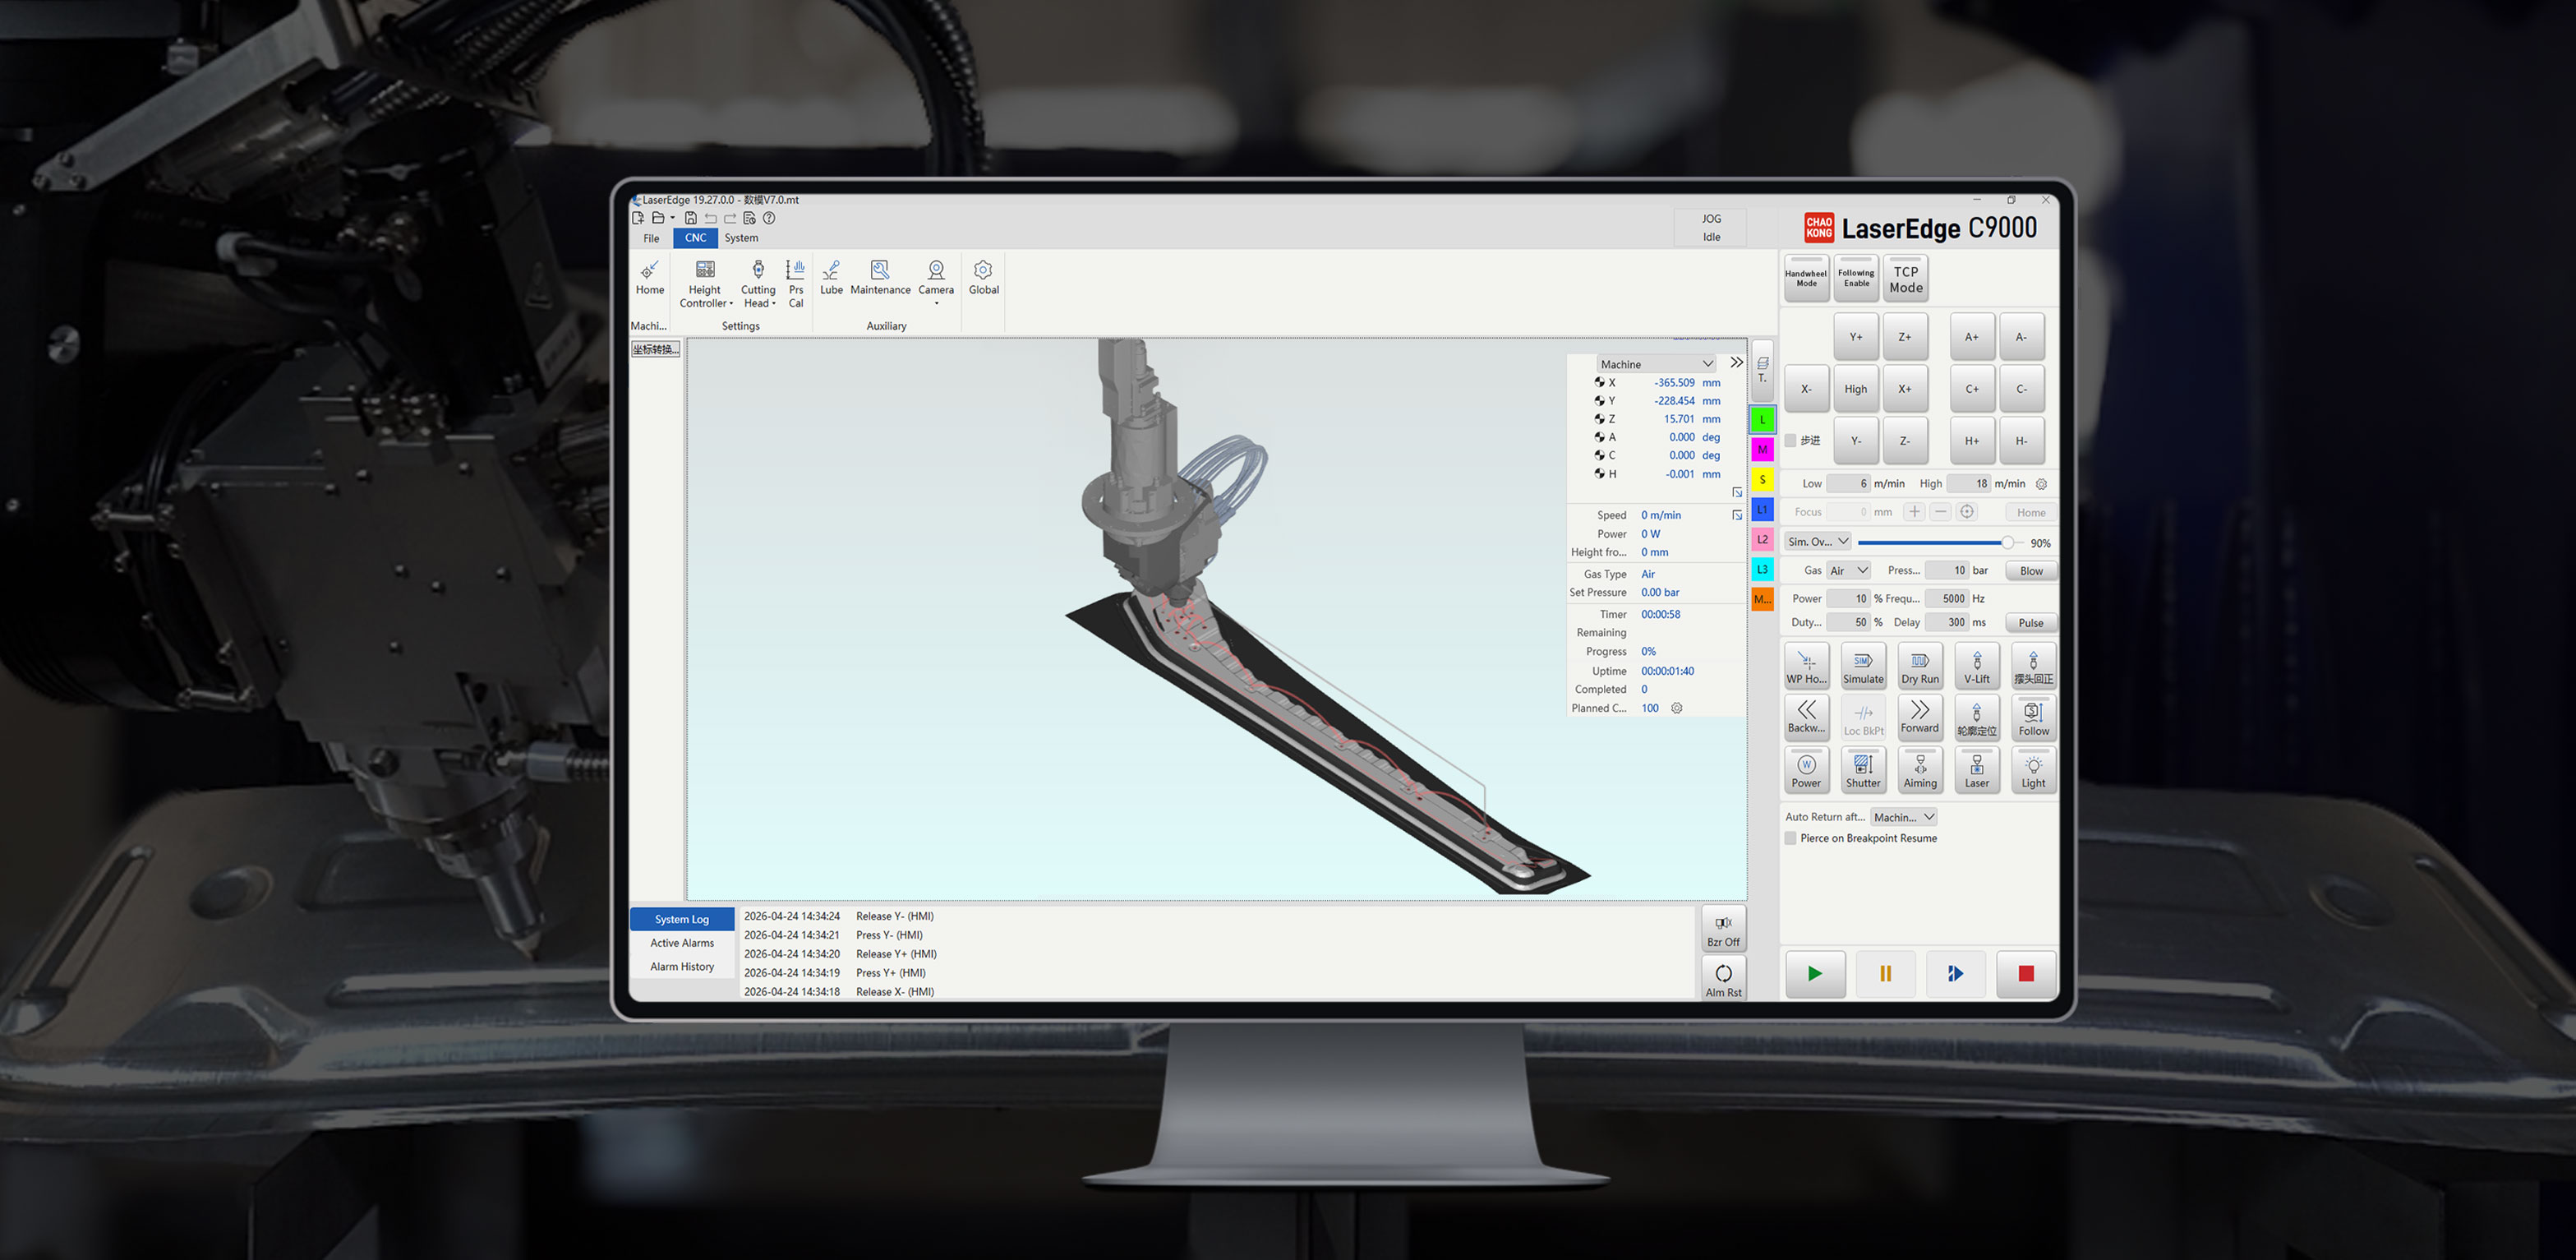Click the Simulate button icon

[x=1862, y=662]
